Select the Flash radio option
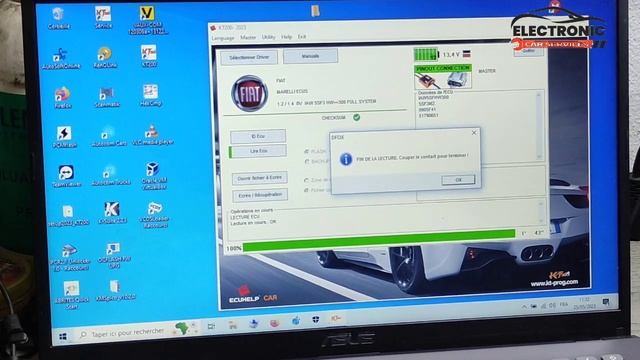Screen dimensions: 640x360 (x=307, y=151)
